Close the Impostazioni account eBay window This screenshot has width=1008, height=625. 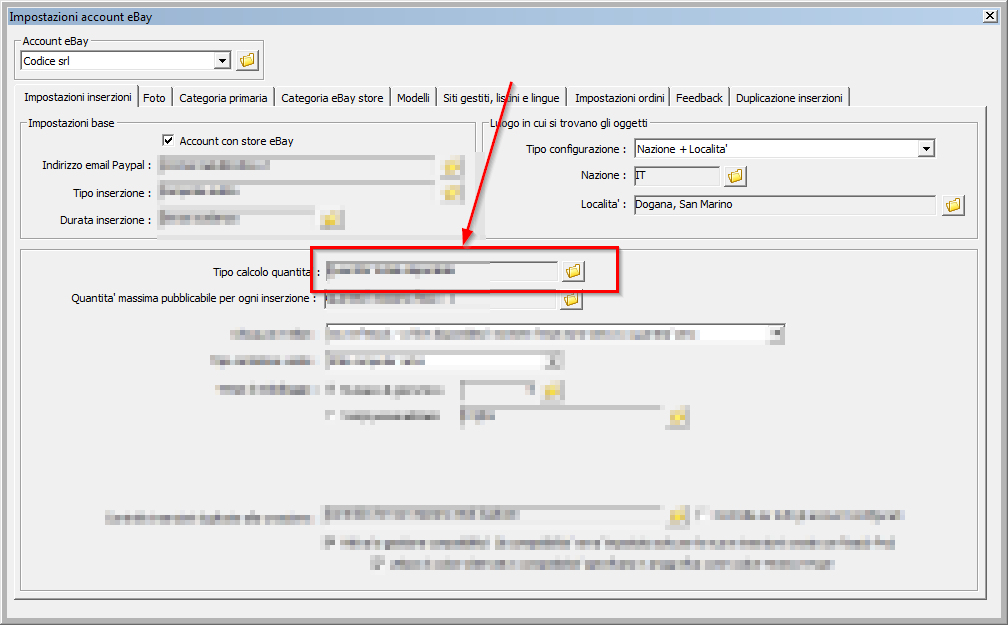click(x=990, y=16)
